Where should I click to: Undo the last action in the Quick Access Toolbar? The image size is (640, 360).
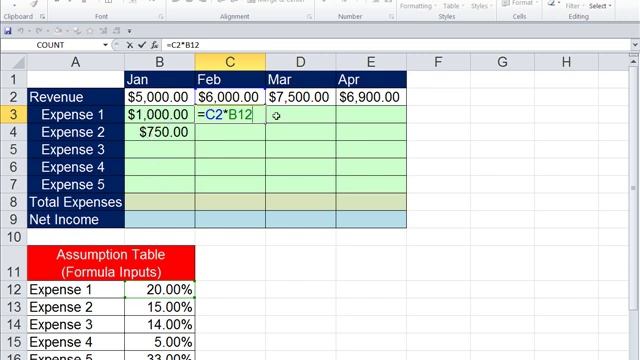pos(20,31)
